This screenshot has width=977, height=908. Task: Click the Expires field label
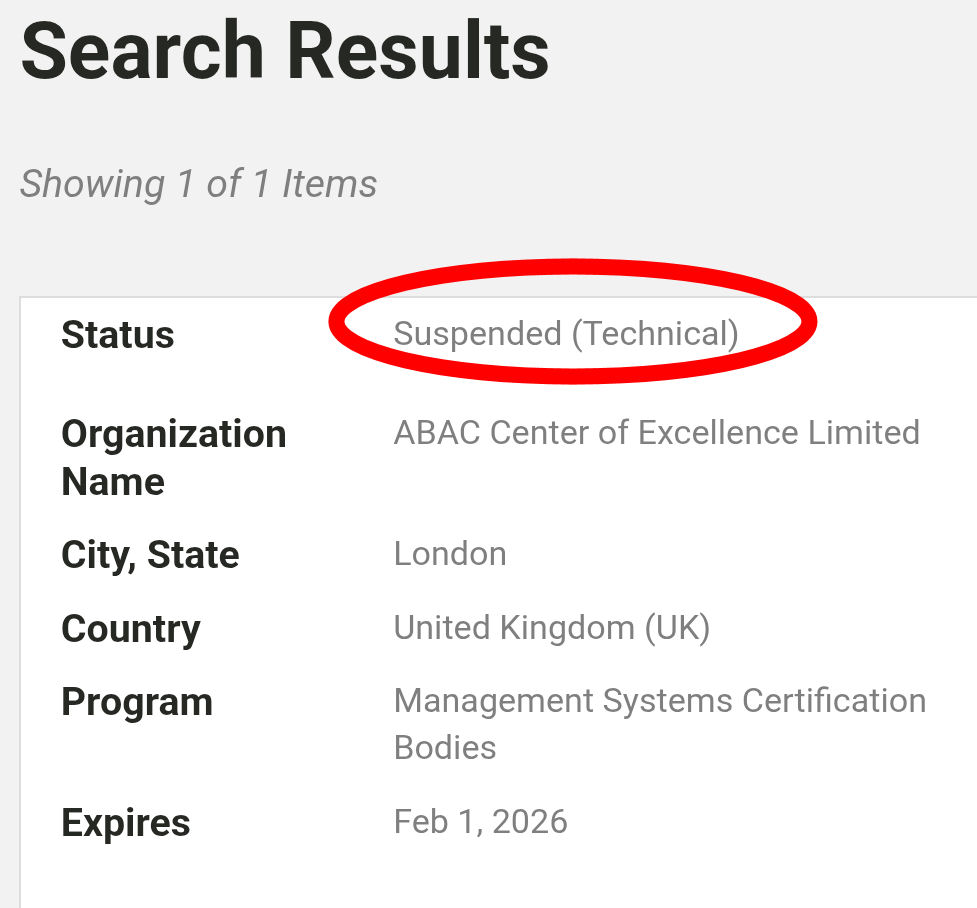[x=126, y=823]
